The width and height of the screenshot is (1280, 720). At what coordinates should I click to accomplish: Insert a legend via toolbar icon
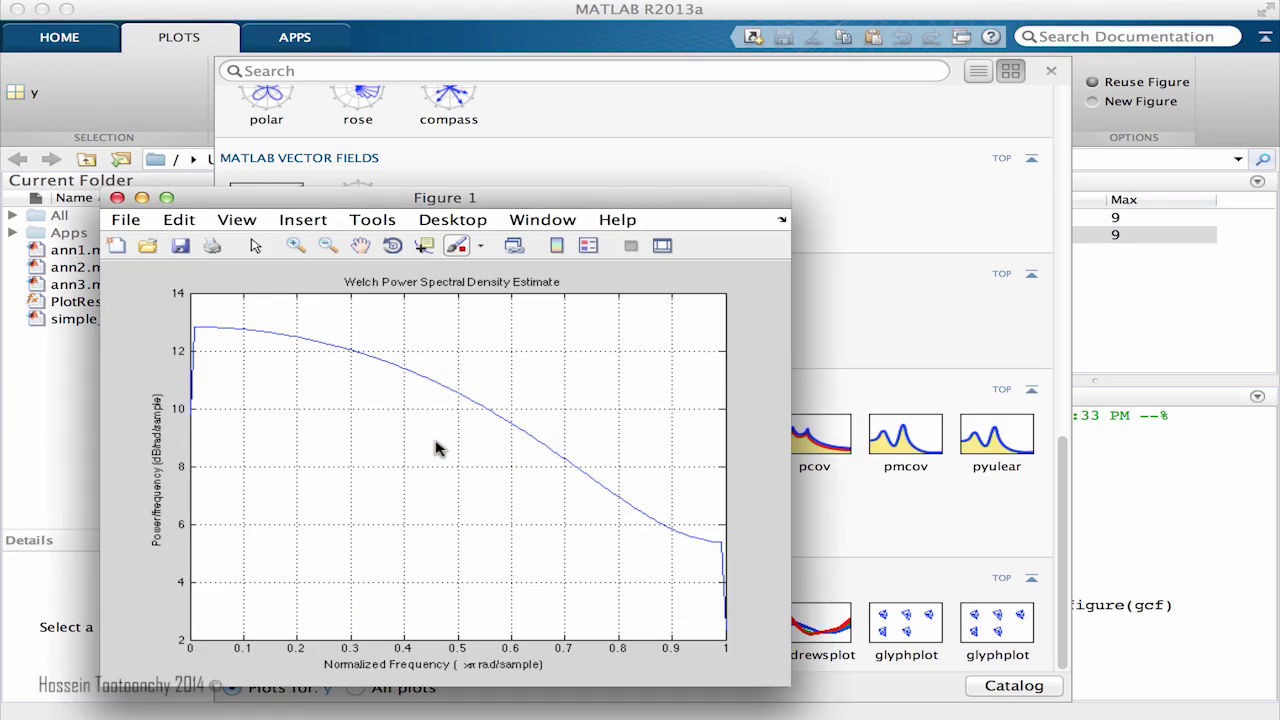[588, 245]
